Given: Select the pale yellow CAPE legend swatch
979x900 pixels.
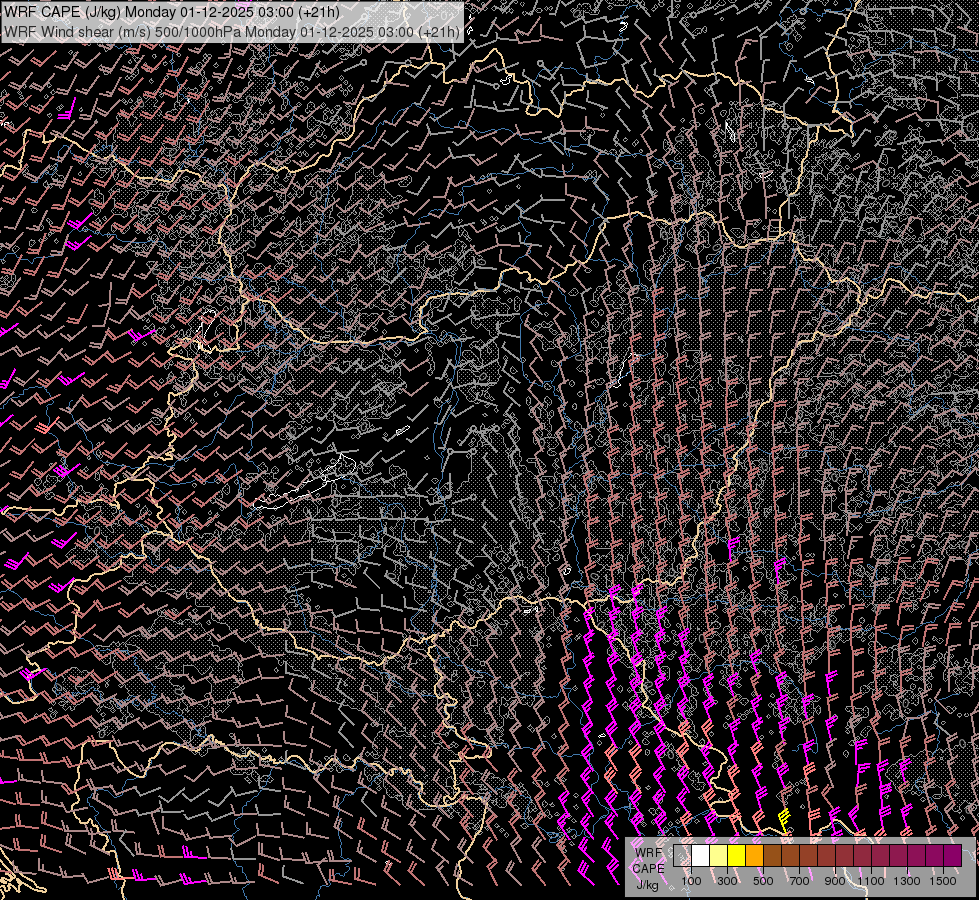Looking at the screenshot, I should (x=719, y=855).
